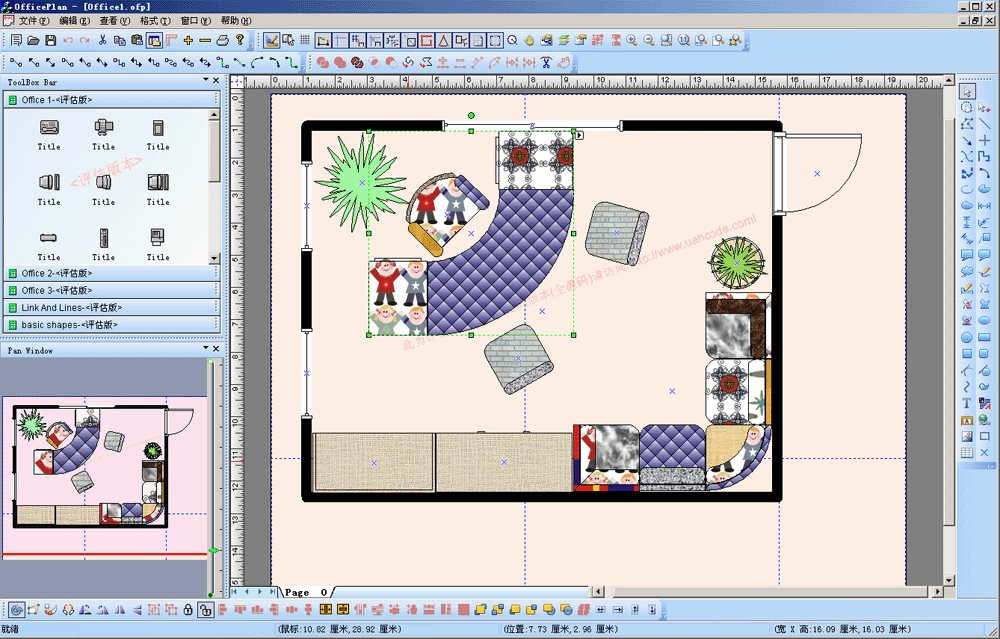
Task: Toggle the lock icon in bottom toolbar
Action: (x=187, y=609)
